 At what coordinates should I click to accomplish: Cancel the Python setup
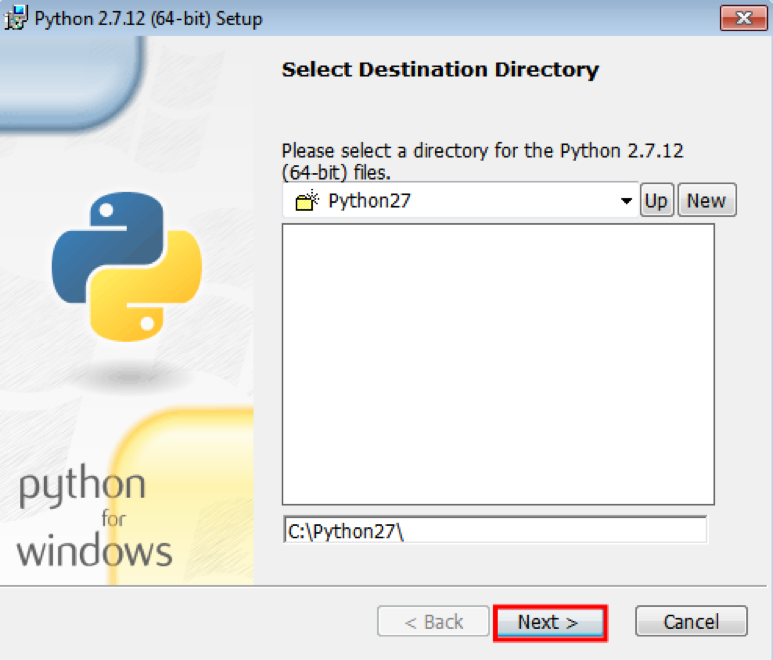pos(691,622)
